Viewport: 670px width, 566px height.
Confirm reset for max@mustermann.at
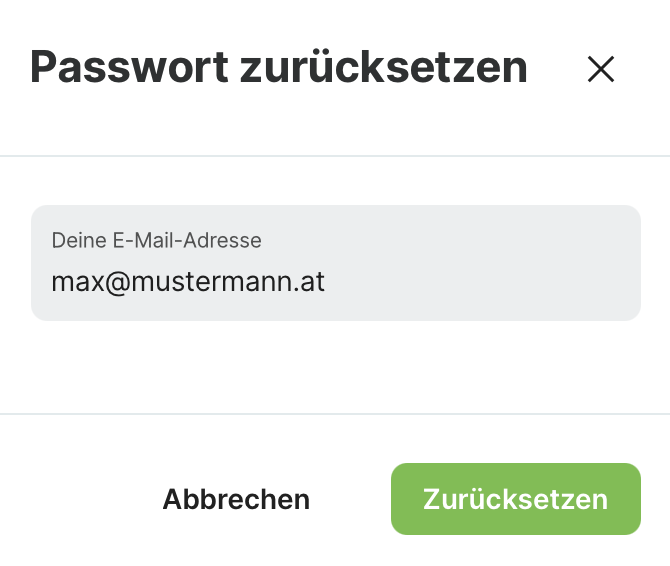pyautogui.click(x=515, y=499)
